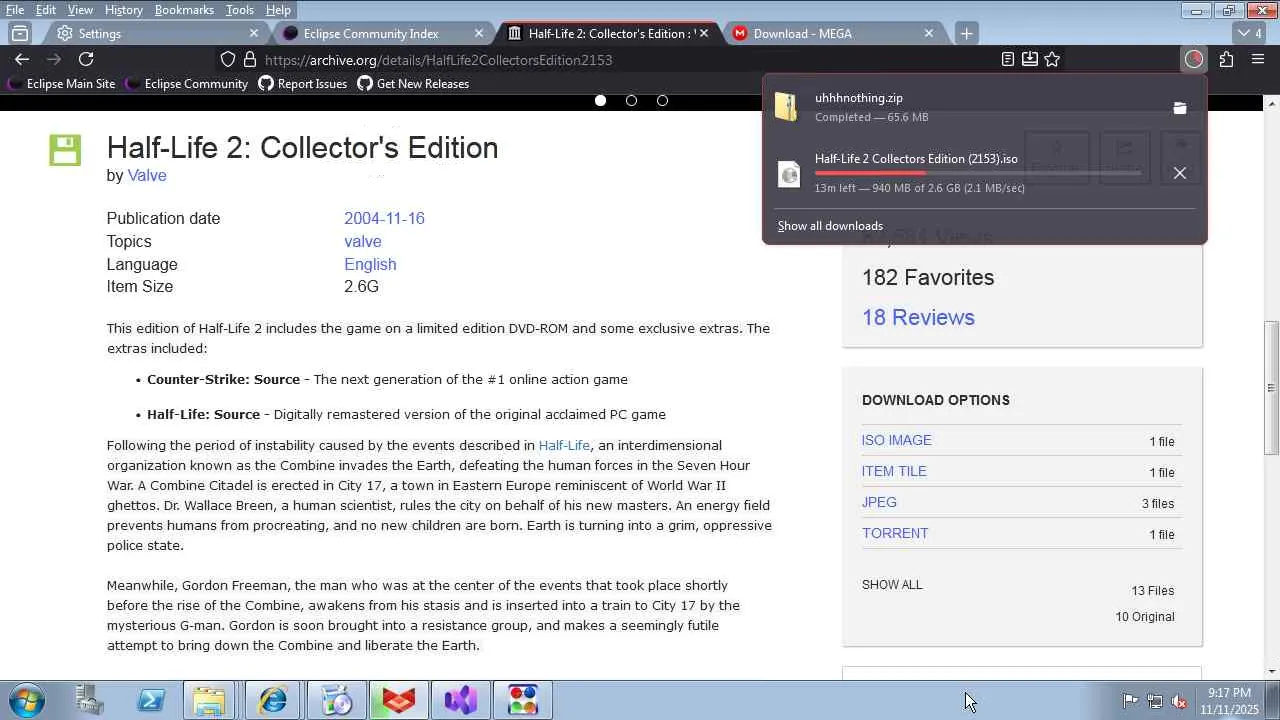The width and height of the screenshot is (1280, 720).
Task: Follow the Half-Life link in the description
Action: 564,445
